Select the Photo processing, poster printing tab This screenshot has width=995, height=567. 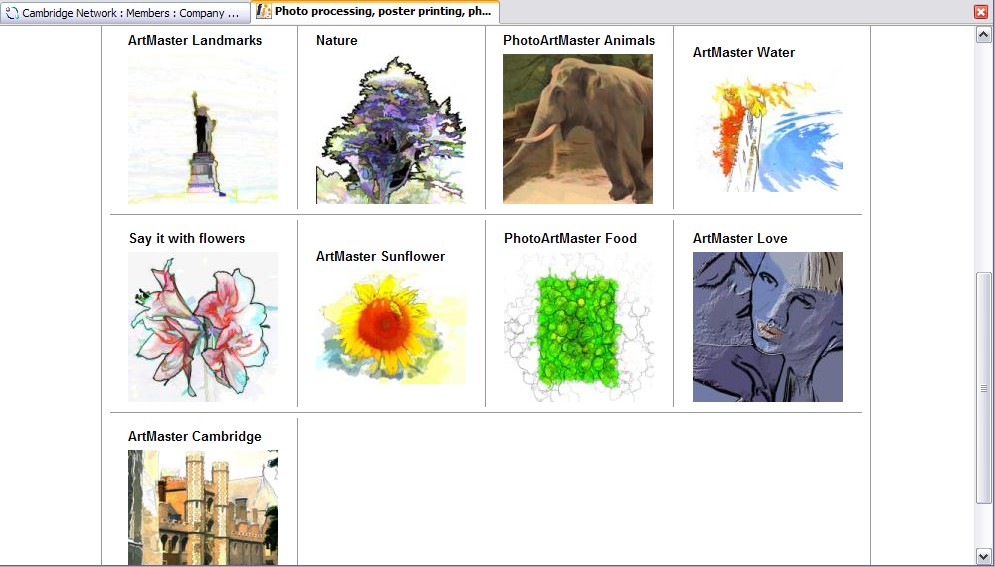[375, 11]
